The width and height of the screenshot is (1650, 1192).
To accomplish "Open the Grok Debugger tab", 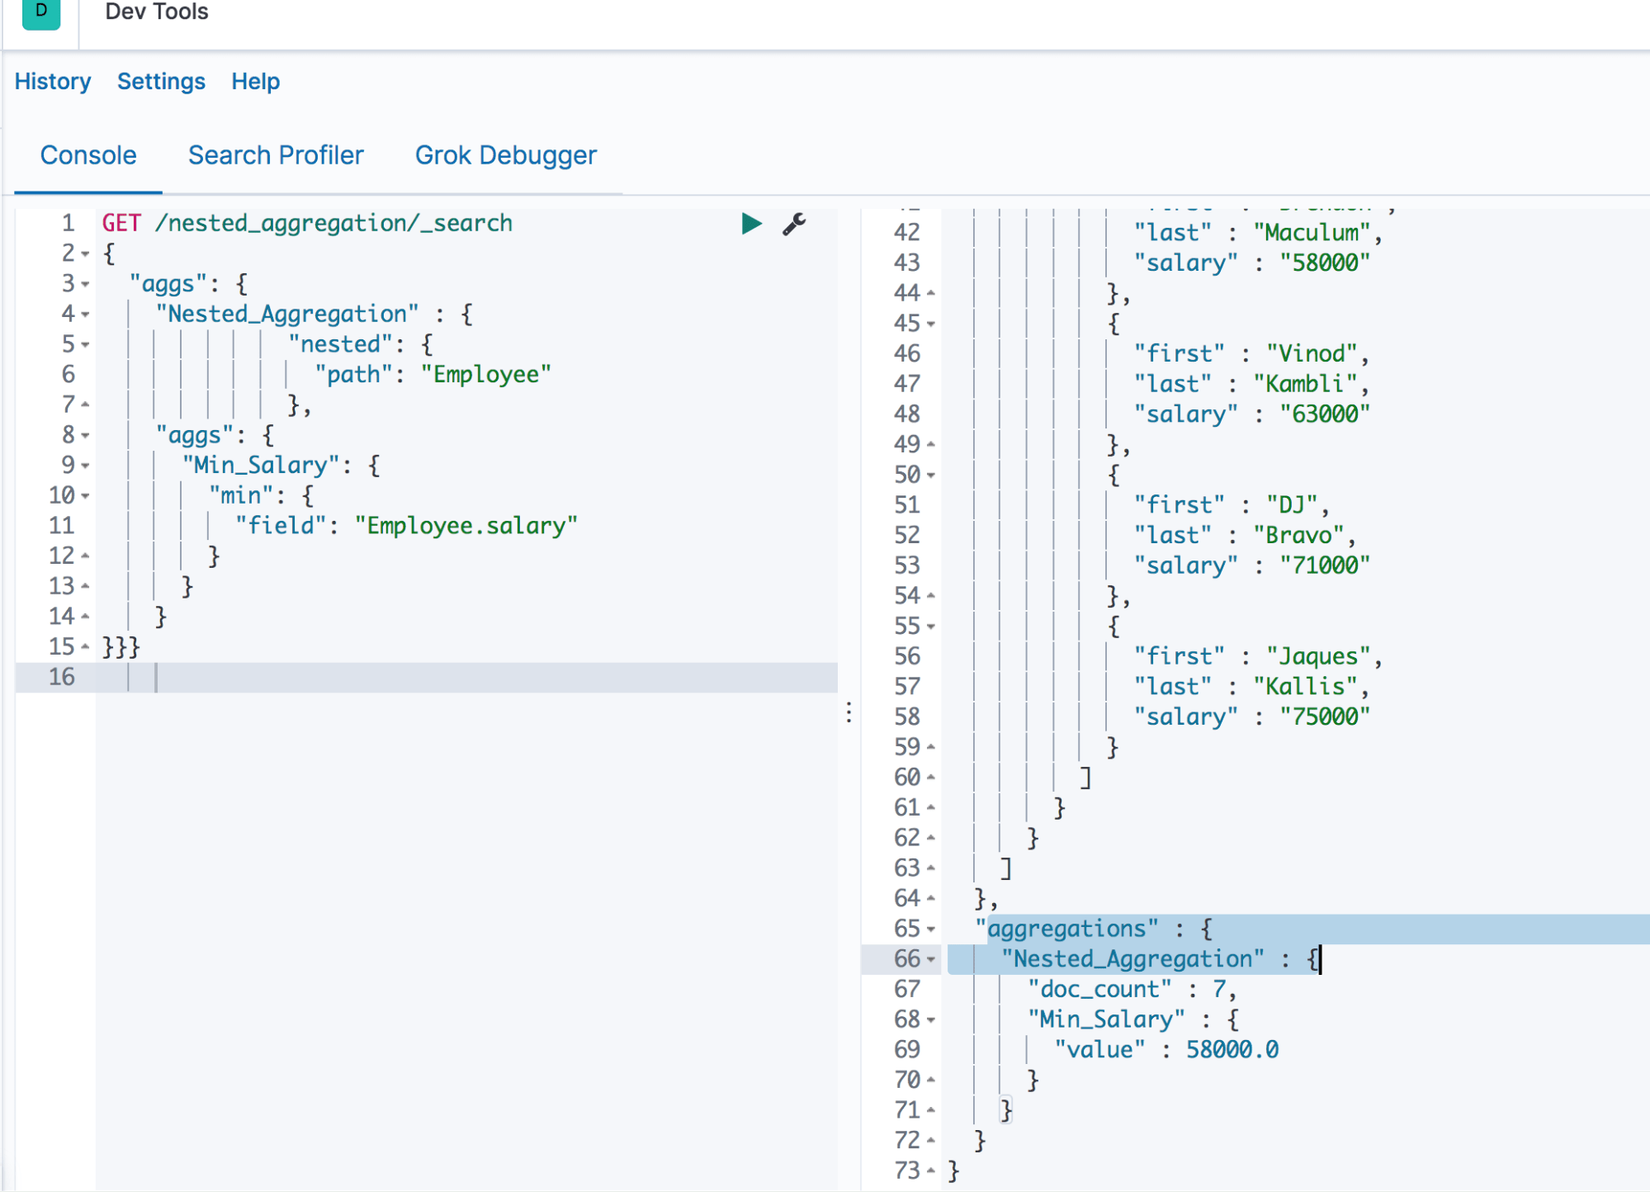I will [x=505, y=155].
